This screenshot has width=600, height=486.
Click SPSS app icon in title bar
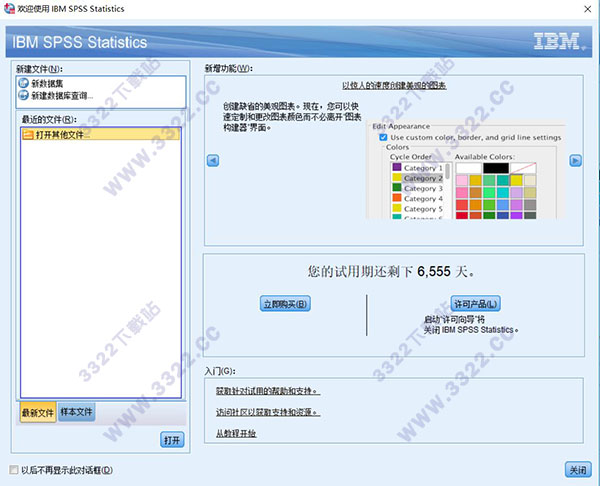pyautogui.click(x=9, y=8)
